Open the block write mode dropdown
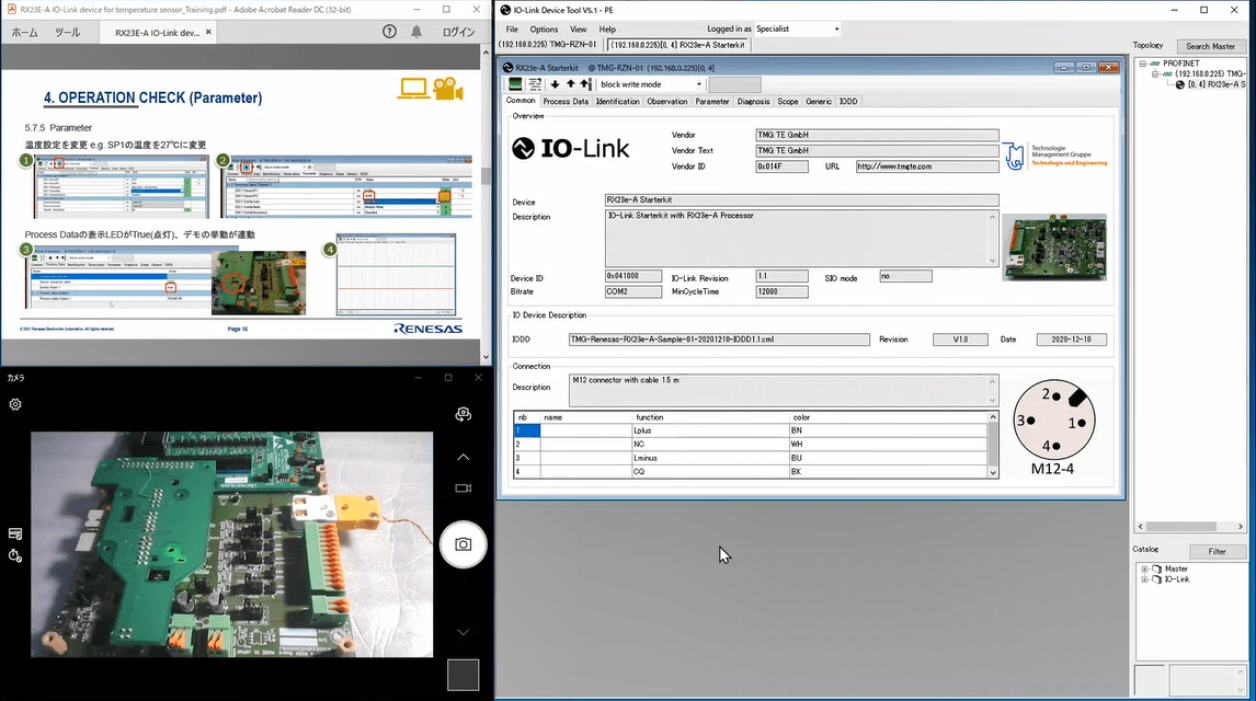Image resolution: width=1256 pixels, height=701 pixels. pos(699,85)
